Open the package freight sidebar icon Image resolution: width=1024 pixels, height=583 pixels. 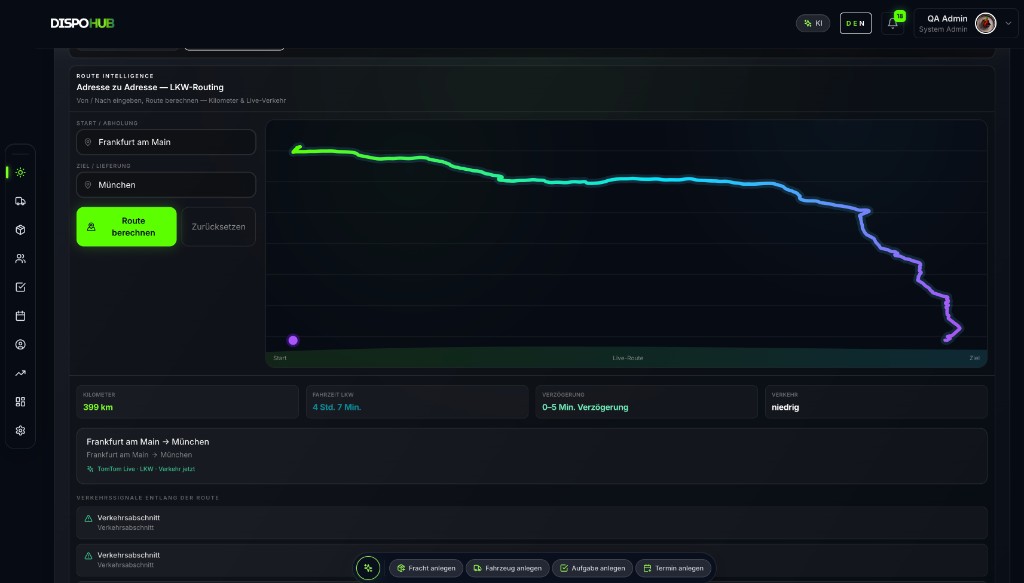click(x=20, y=230)
